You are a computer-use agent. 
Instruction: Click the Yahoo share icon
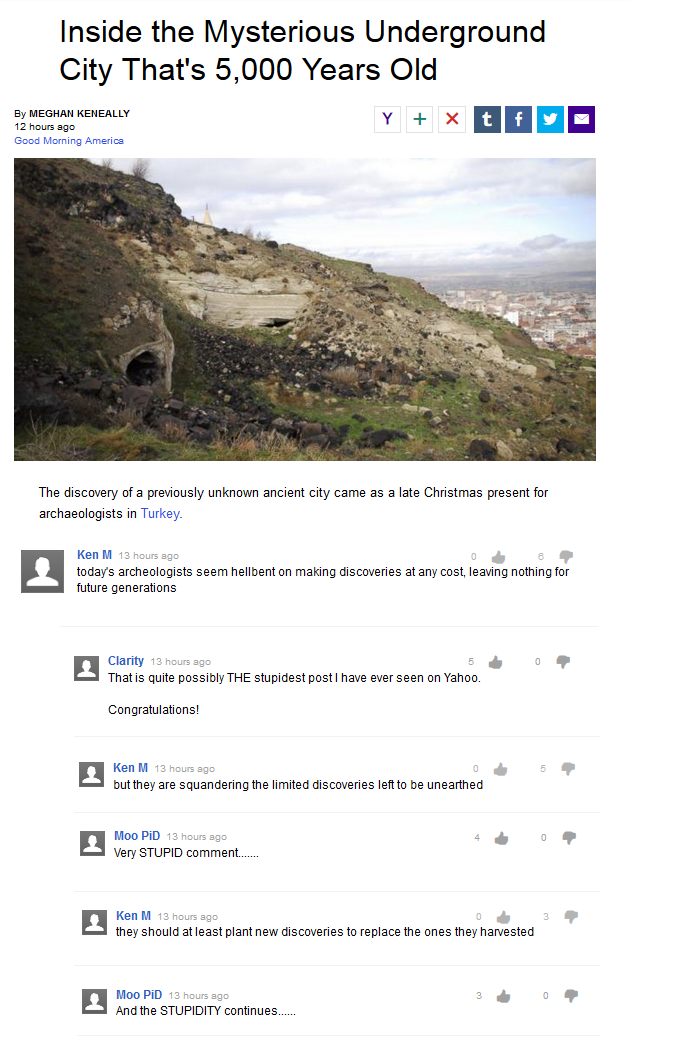coord(388,119)
